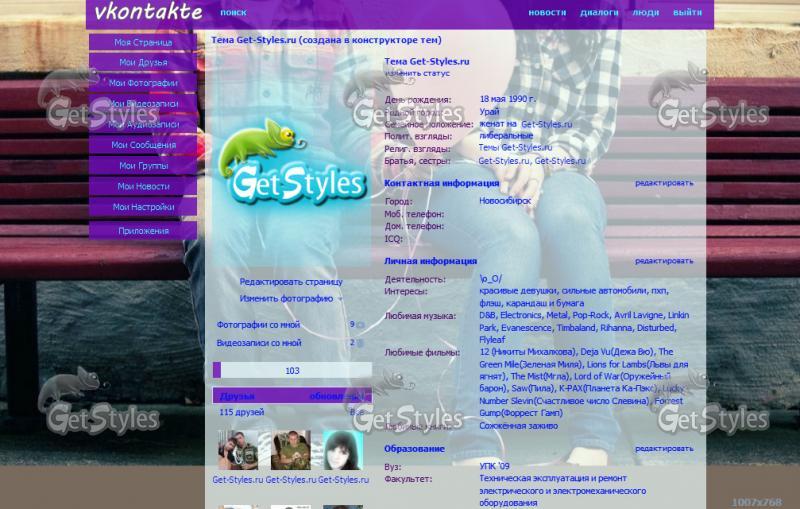The width and height of the screenshot is (800, 509).
Task: Open Моя Страница in the sidebar
Action: (x=143, y=42)
